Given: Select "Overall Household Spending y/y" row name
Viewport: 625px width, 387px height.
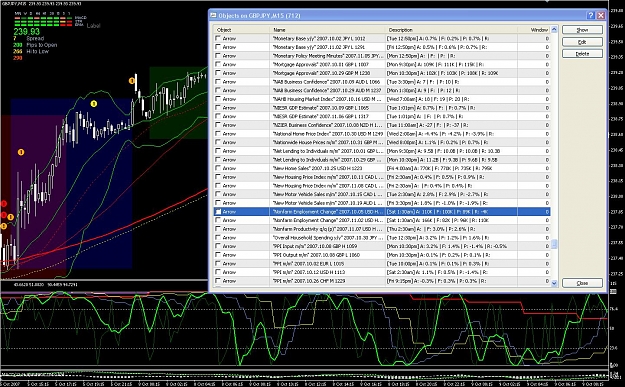Looking at the screenshot, I should 328,238.
